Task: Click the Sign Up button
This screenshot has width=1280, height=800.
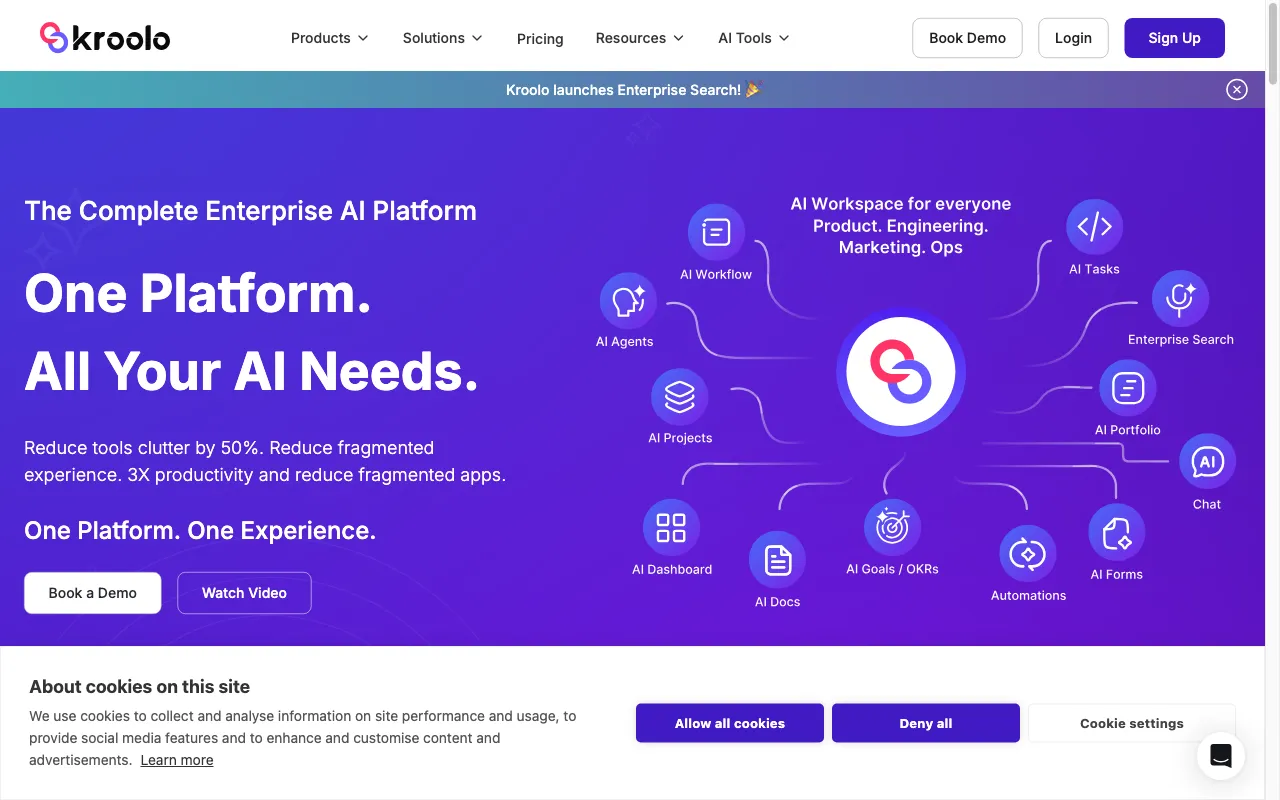Action: coord(1174,38)
